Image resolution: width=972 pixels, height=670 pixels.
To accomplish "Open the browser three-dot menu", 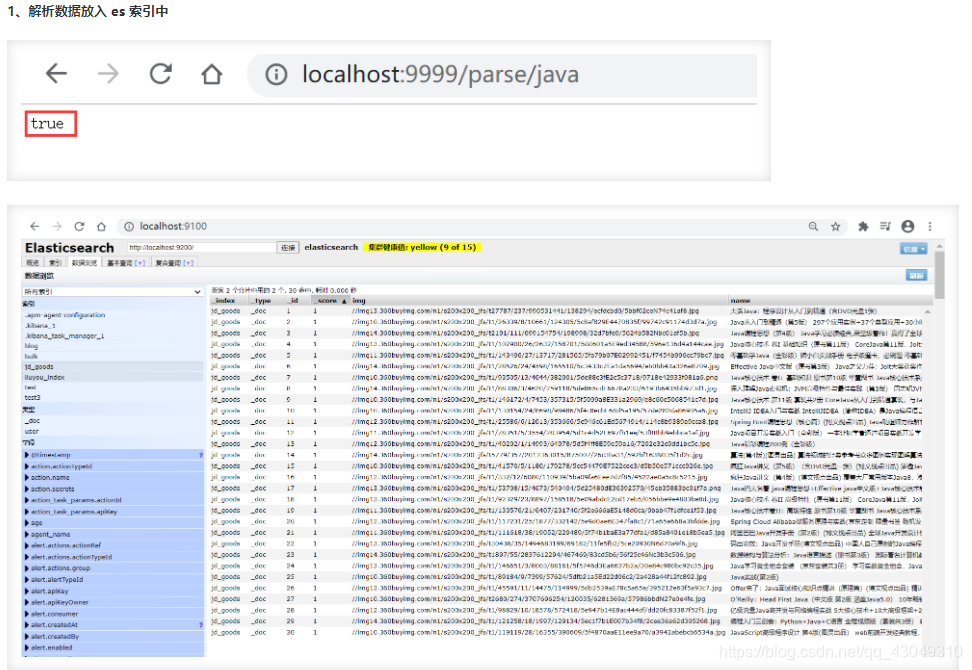I will (x=930, y=226).
